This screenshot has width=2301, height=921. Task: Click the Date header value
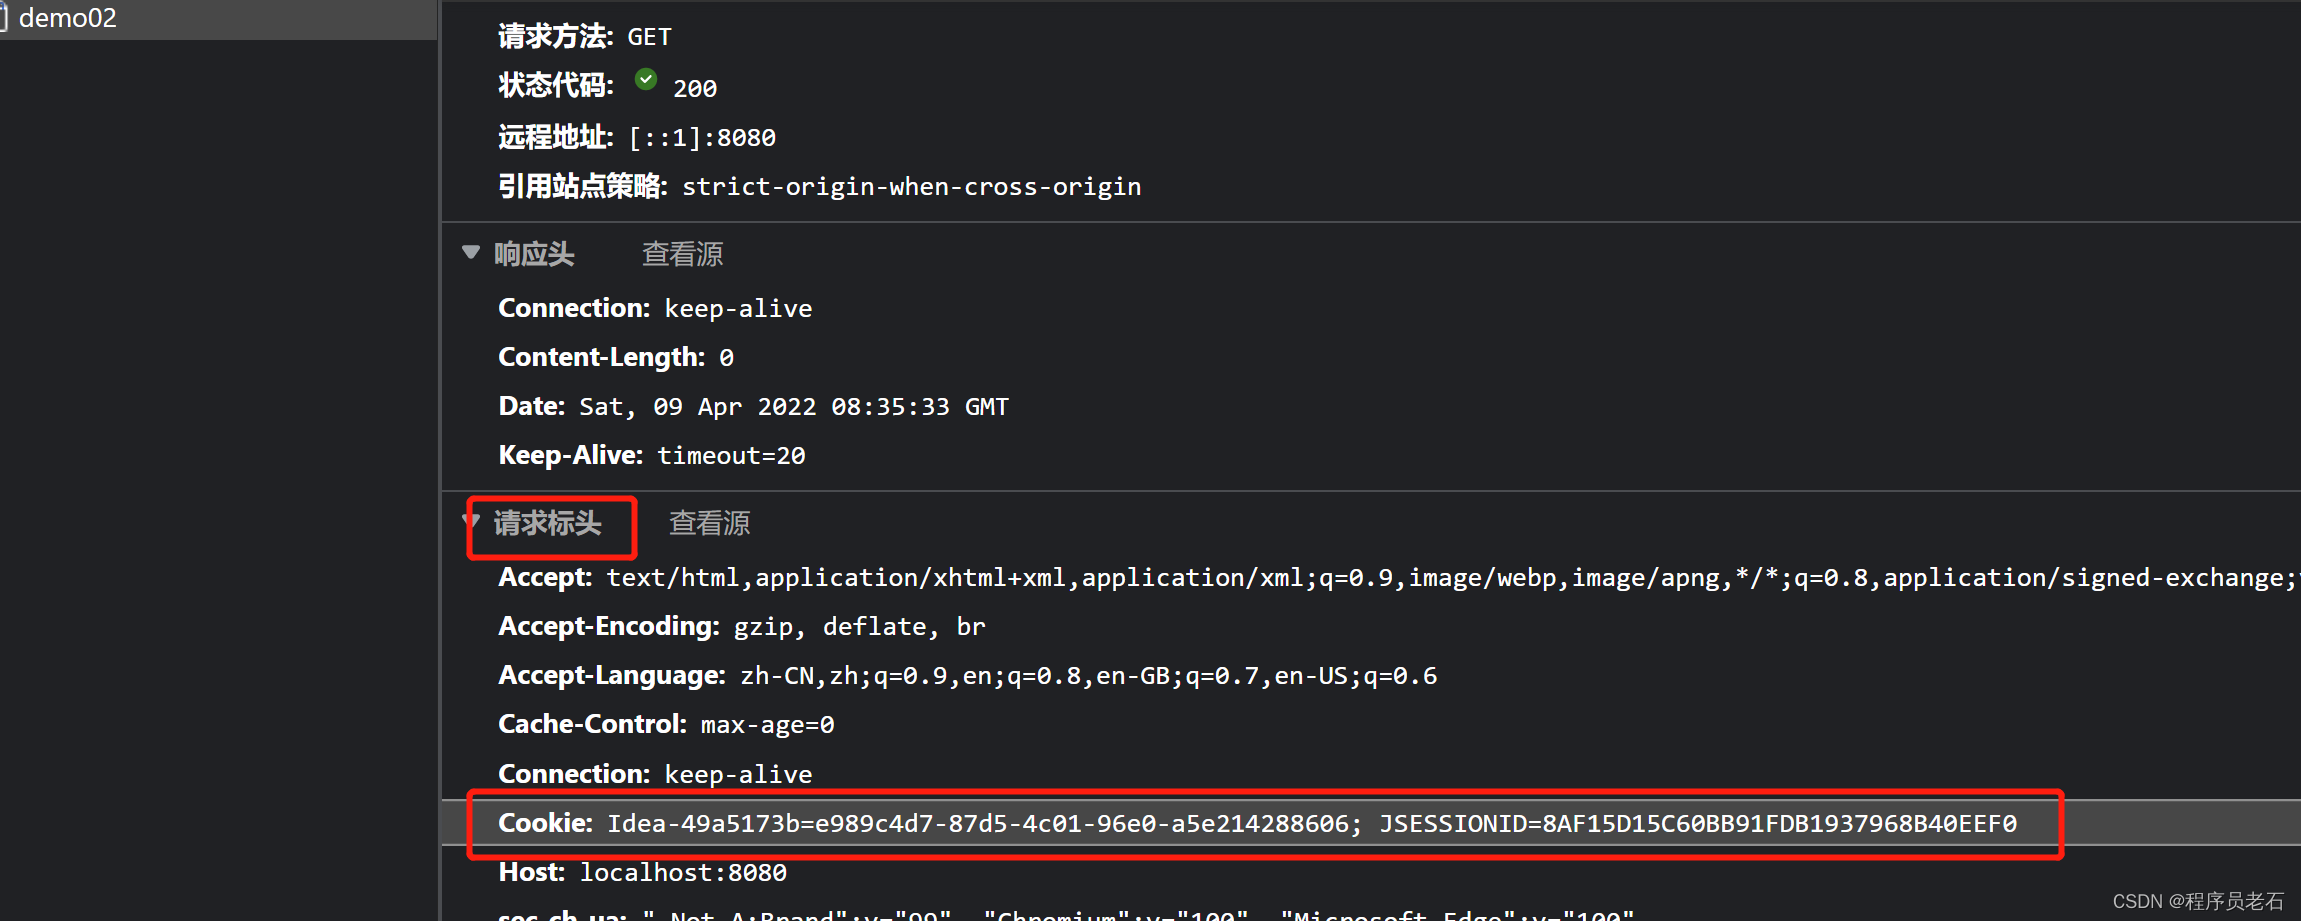(794, 407)
